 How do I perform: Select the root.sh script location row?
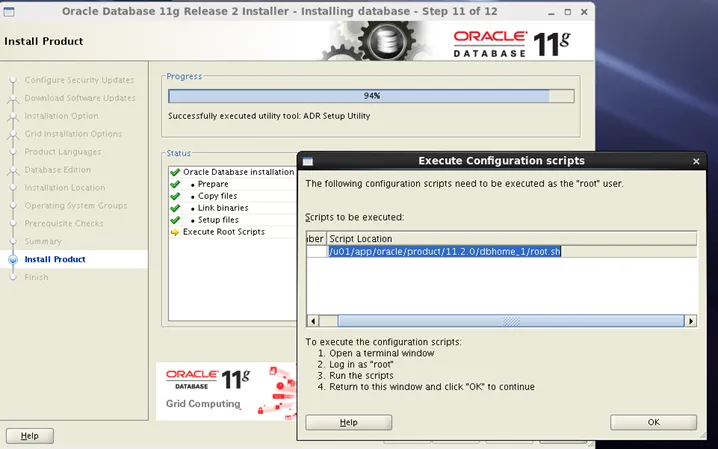[445, 252]
